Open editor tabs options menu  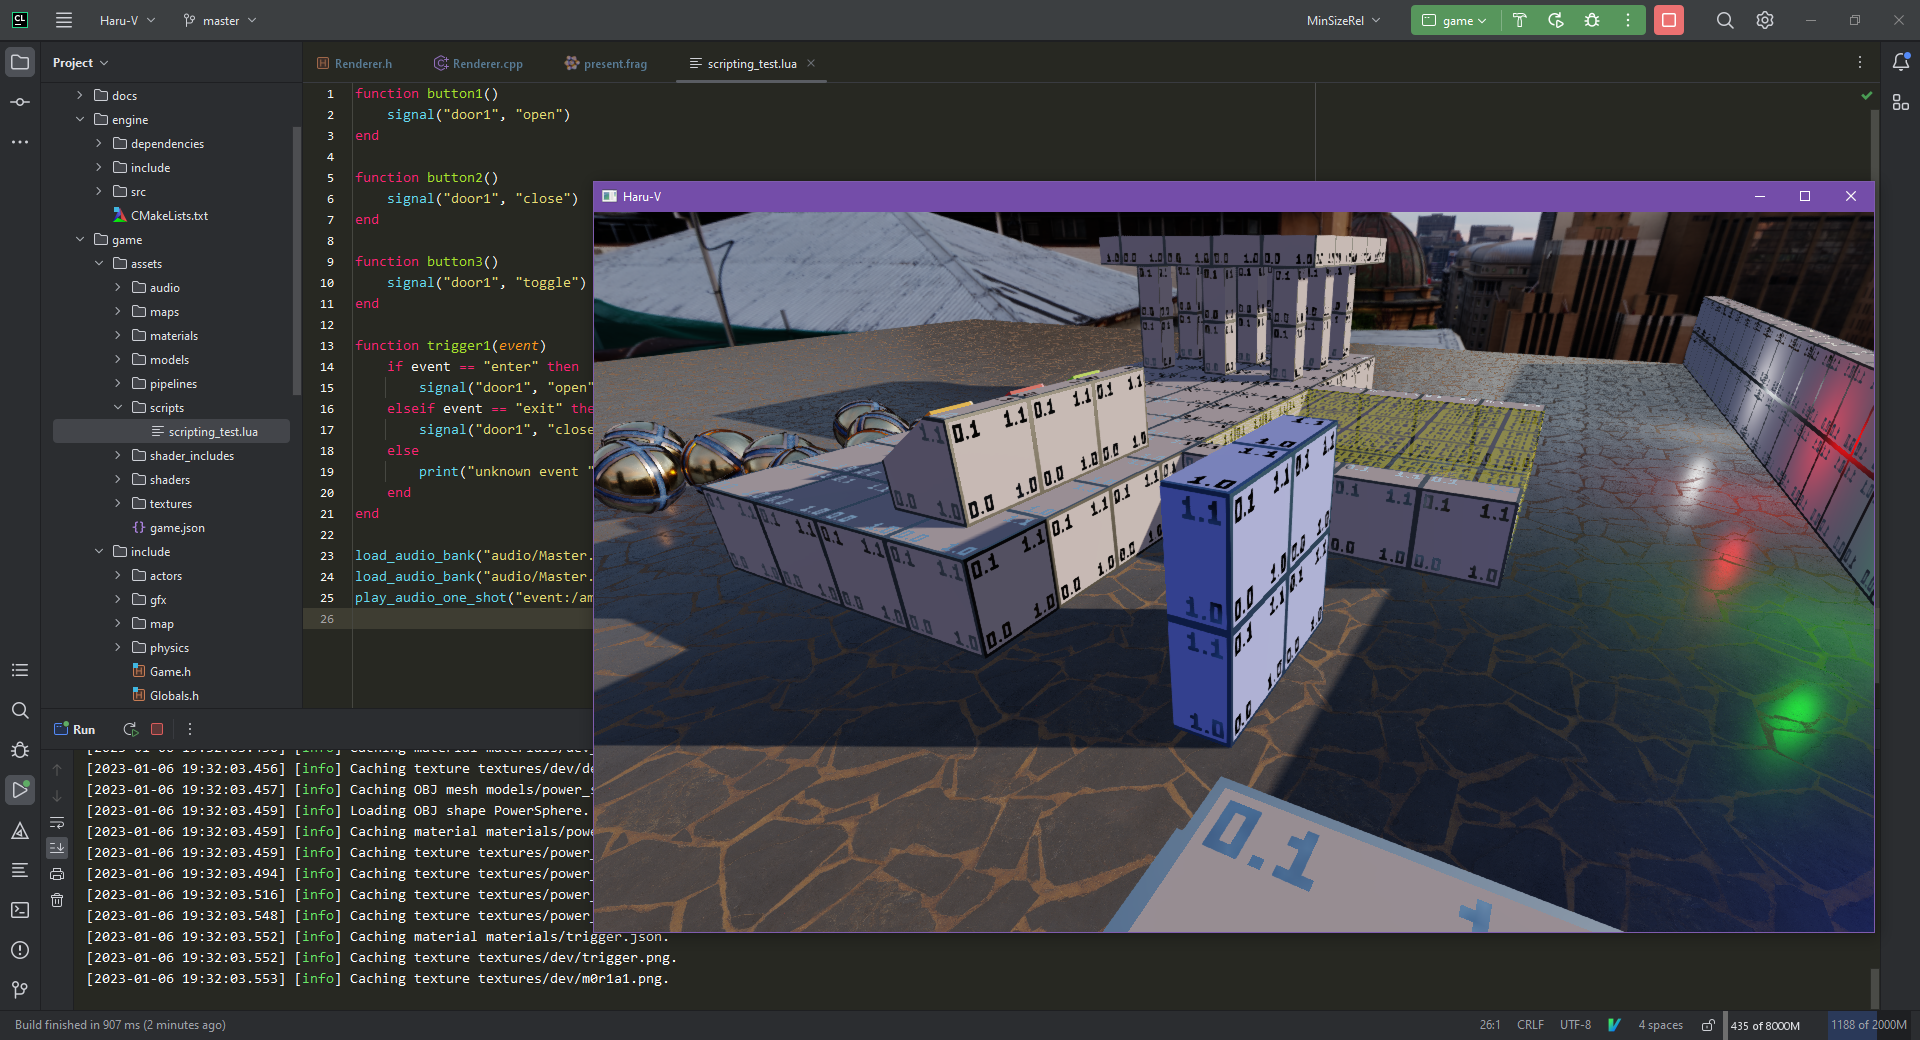[1860, 62]
